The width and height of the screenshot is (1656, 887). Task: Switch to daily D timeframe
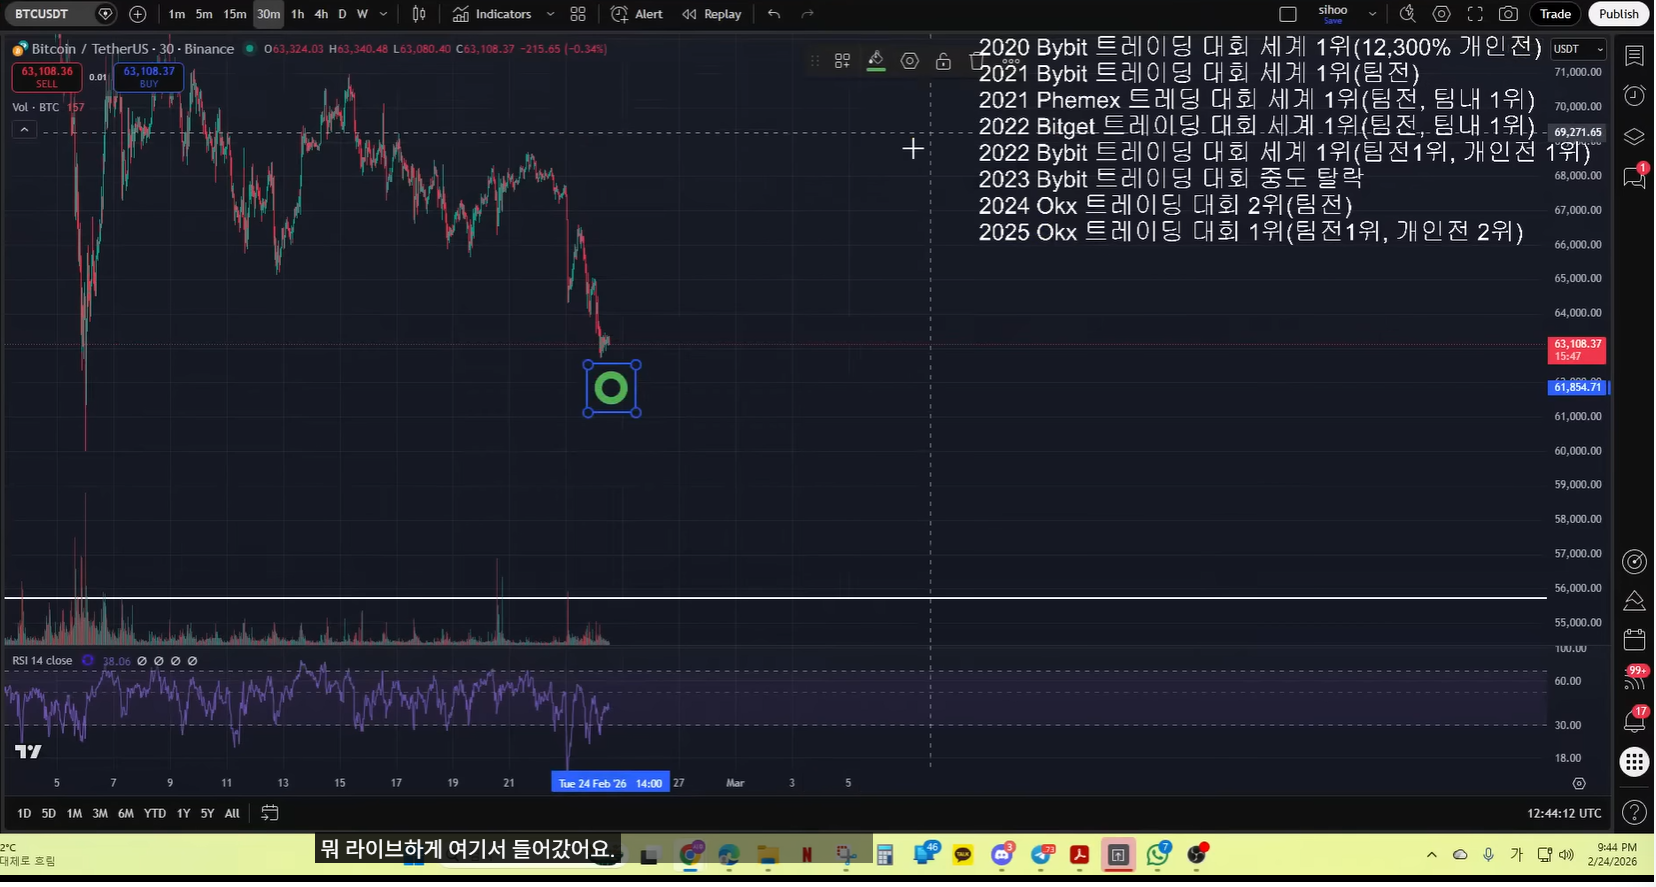point(342,14)
